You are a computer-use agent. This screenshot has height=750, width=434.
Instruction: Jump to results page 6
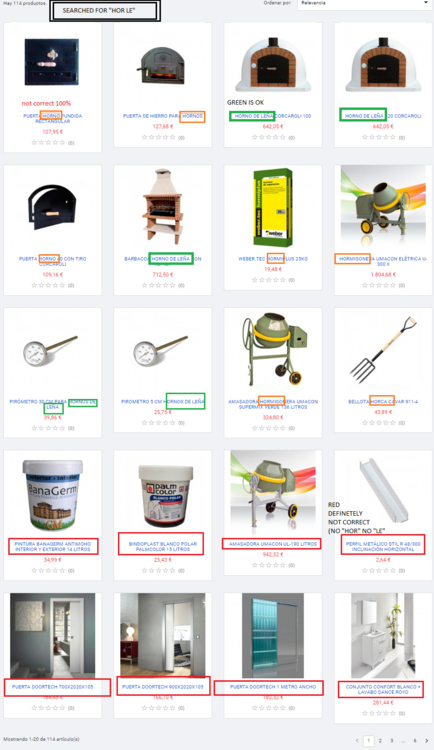[x=415, y=740]
